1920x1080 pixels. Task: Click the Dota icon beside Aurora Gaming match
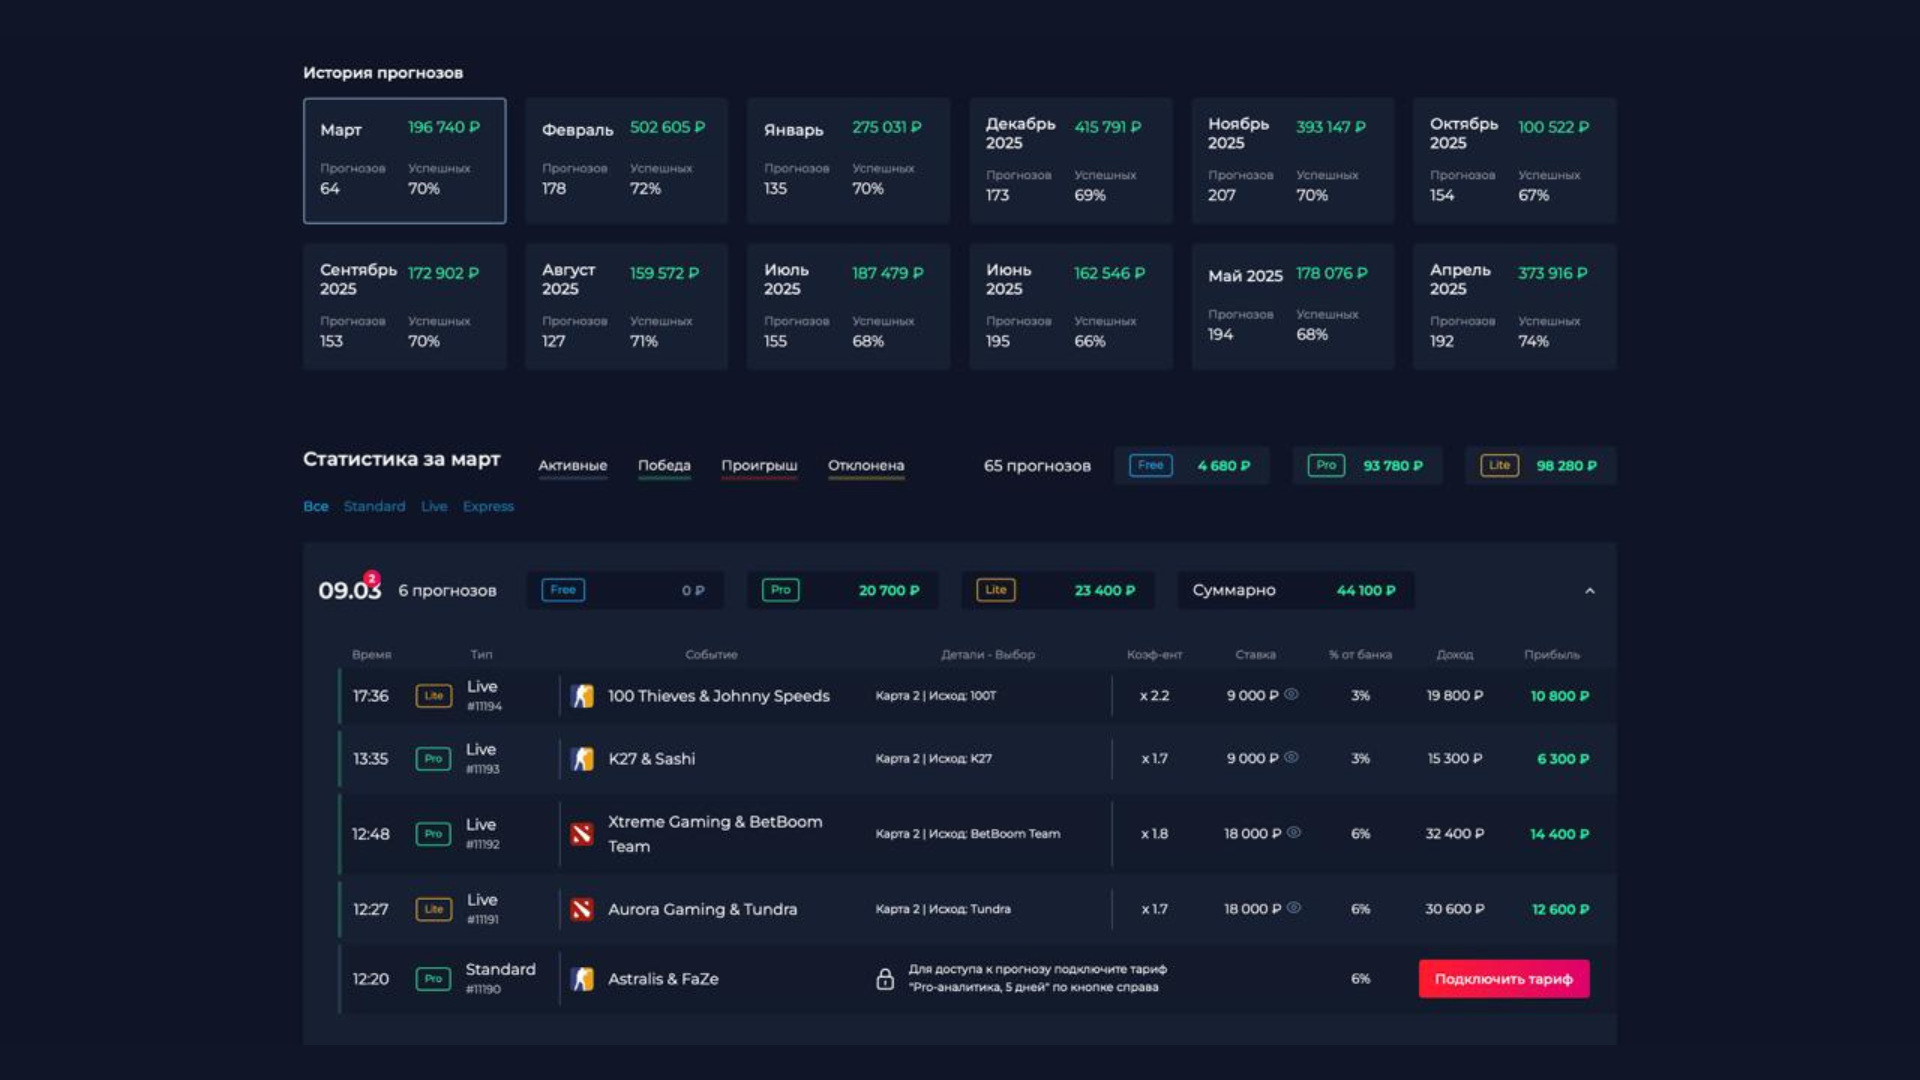pyautogui.click(x=582, y=909)
